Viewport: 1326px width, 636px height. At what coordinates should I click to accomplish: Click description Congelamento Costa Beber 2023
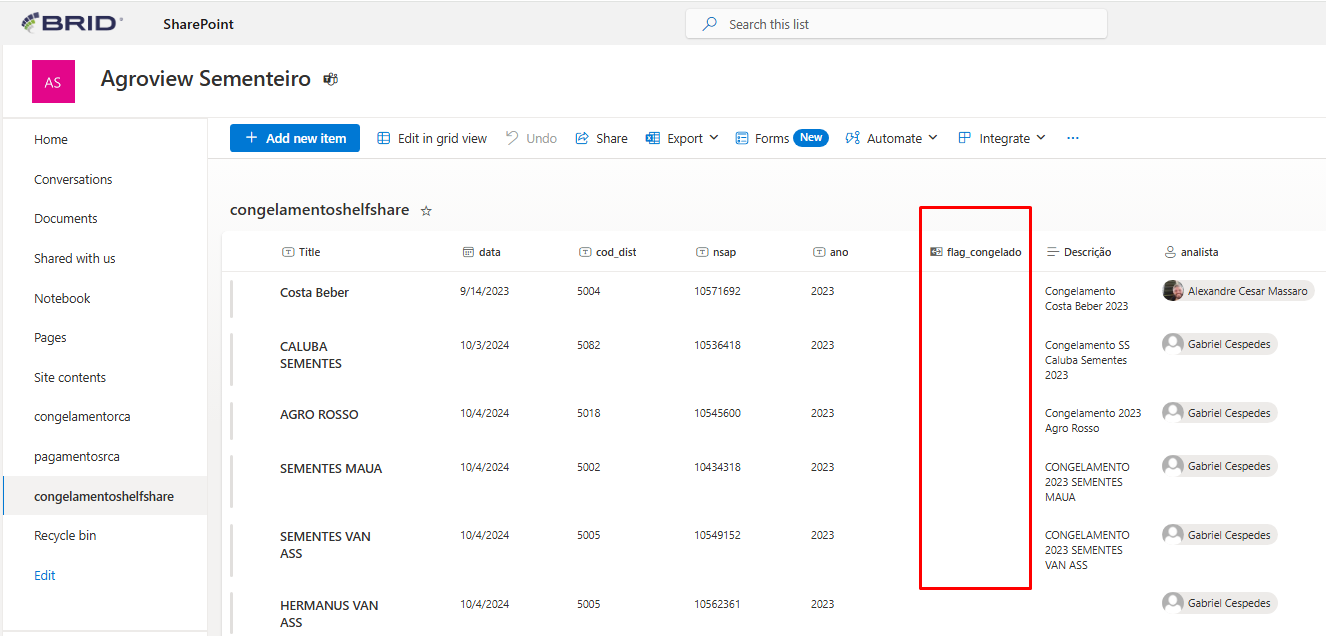pos(1086,299)
